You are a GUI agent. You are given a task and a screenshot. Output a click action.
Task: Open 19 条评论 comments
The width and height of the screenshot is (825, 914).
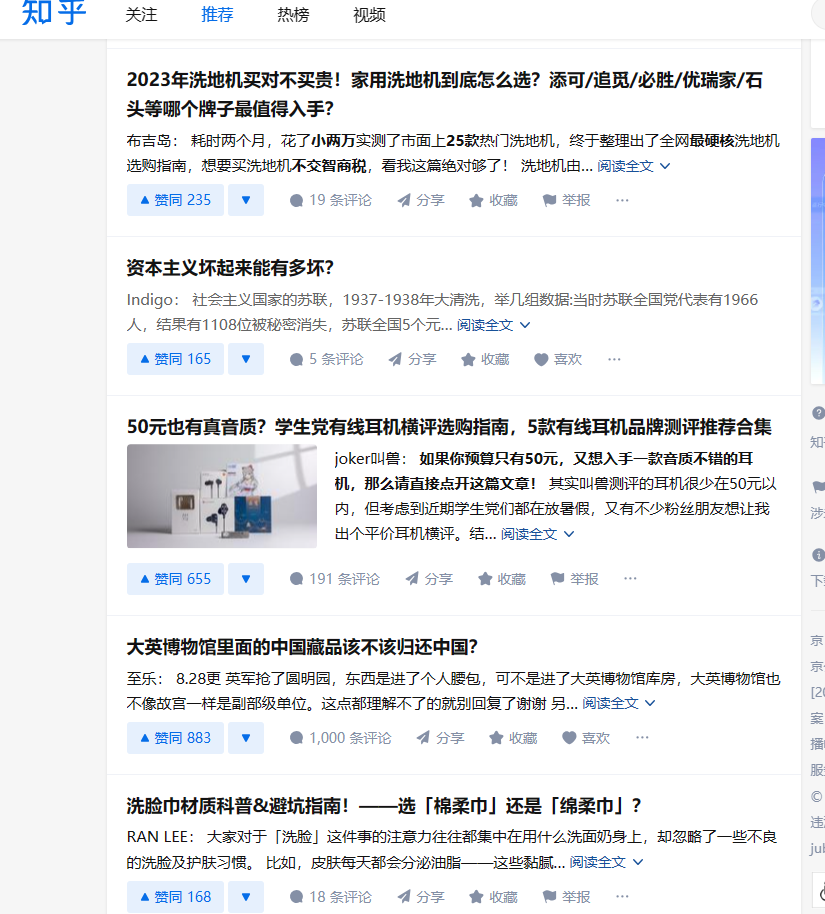331,200
